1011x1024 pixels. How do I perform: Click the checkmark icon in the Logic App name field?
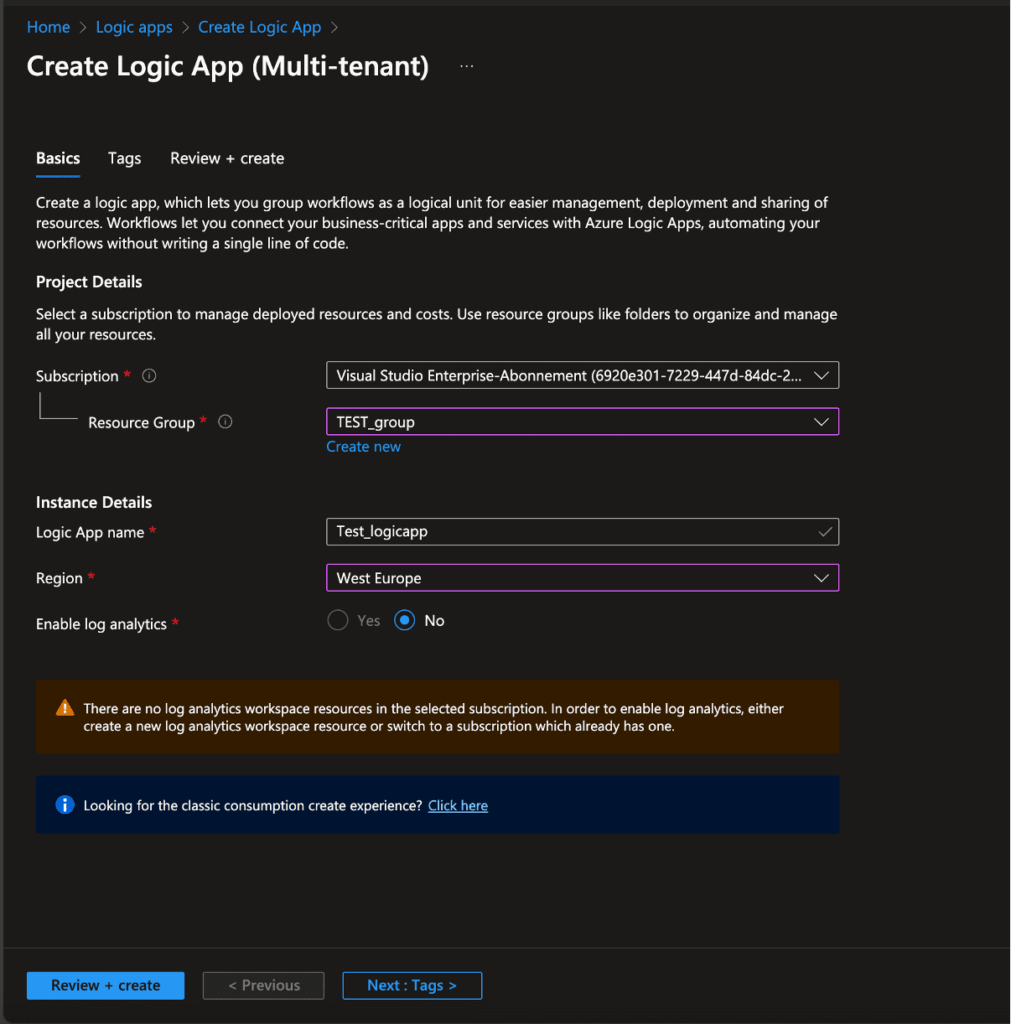(824, 531)
